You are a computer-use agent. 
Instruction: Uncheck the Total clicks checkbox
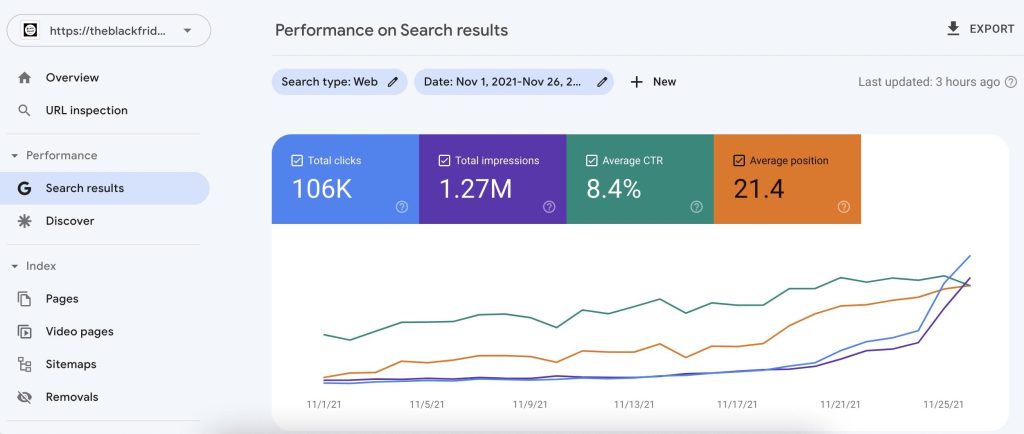(x=296, y=160)
